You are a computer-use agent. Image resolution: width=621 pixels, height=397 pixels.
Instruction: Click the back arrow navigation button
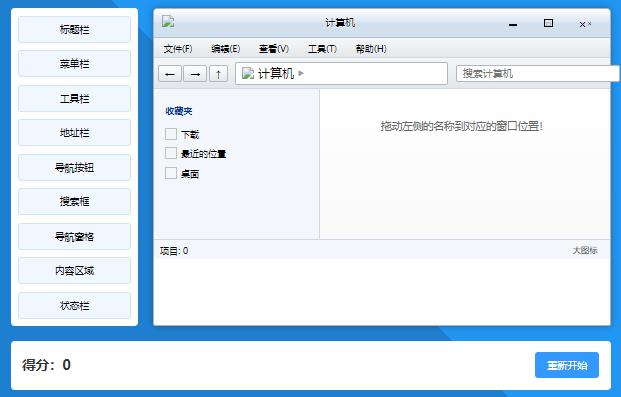(170, 74)
